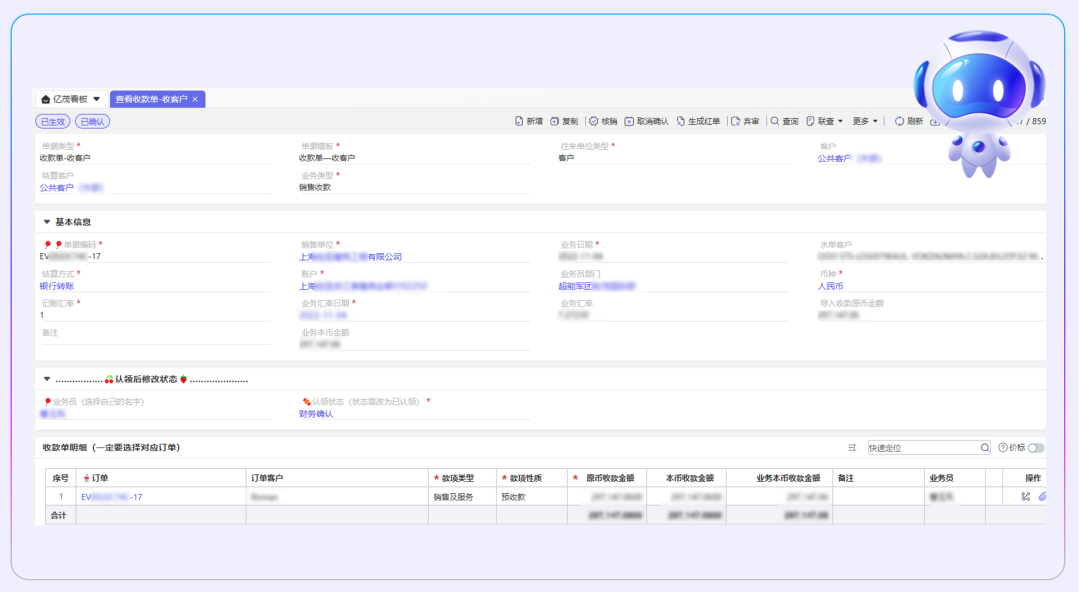Close the 查看收款单-收客户 tab
The image size is (1080, 592).
pos(195,99)
